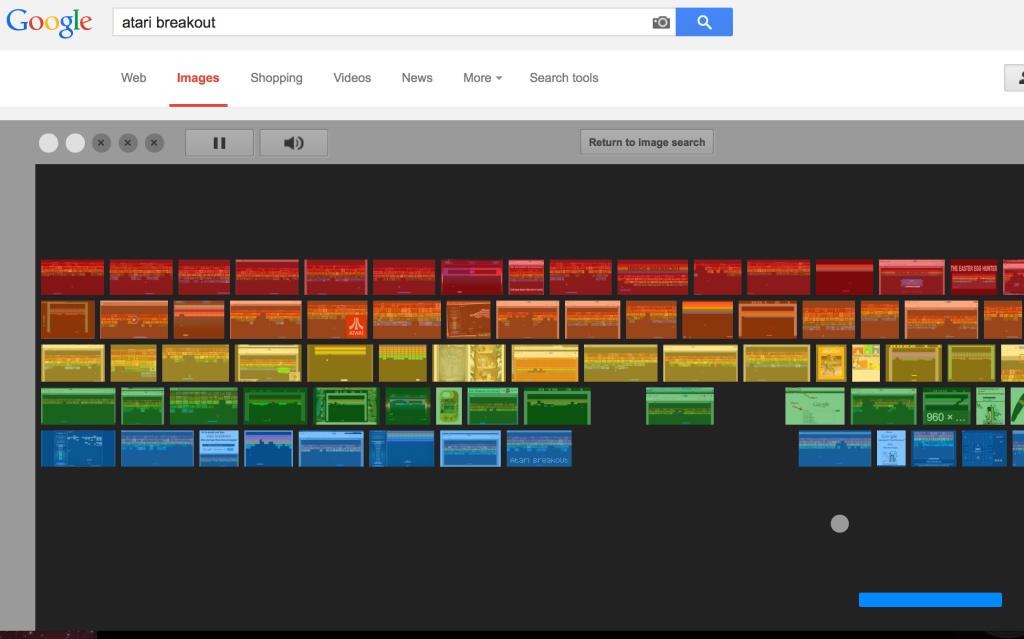Click a gray x lost-life circle
The image size is (1024, 639).
point(100,142)
